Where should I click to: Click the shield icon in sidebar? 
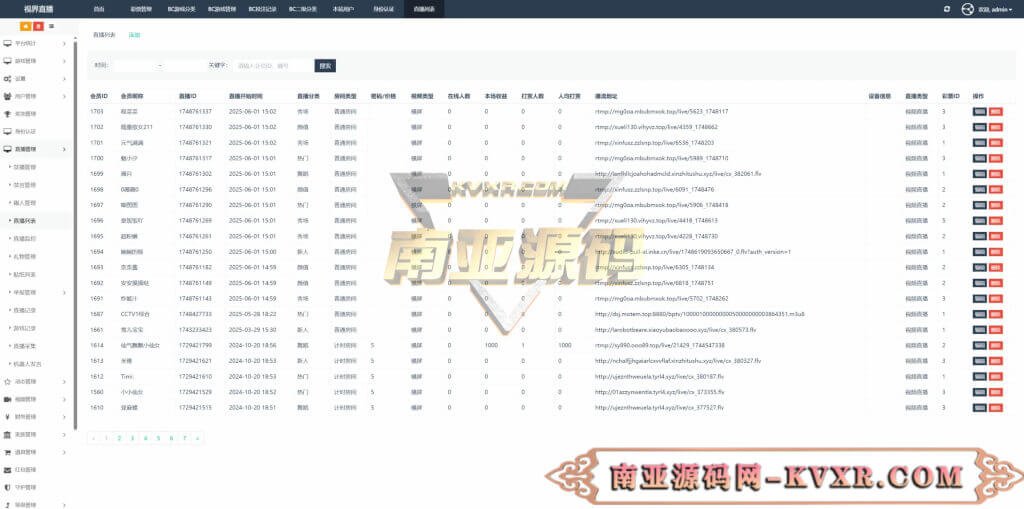point(8,486)
